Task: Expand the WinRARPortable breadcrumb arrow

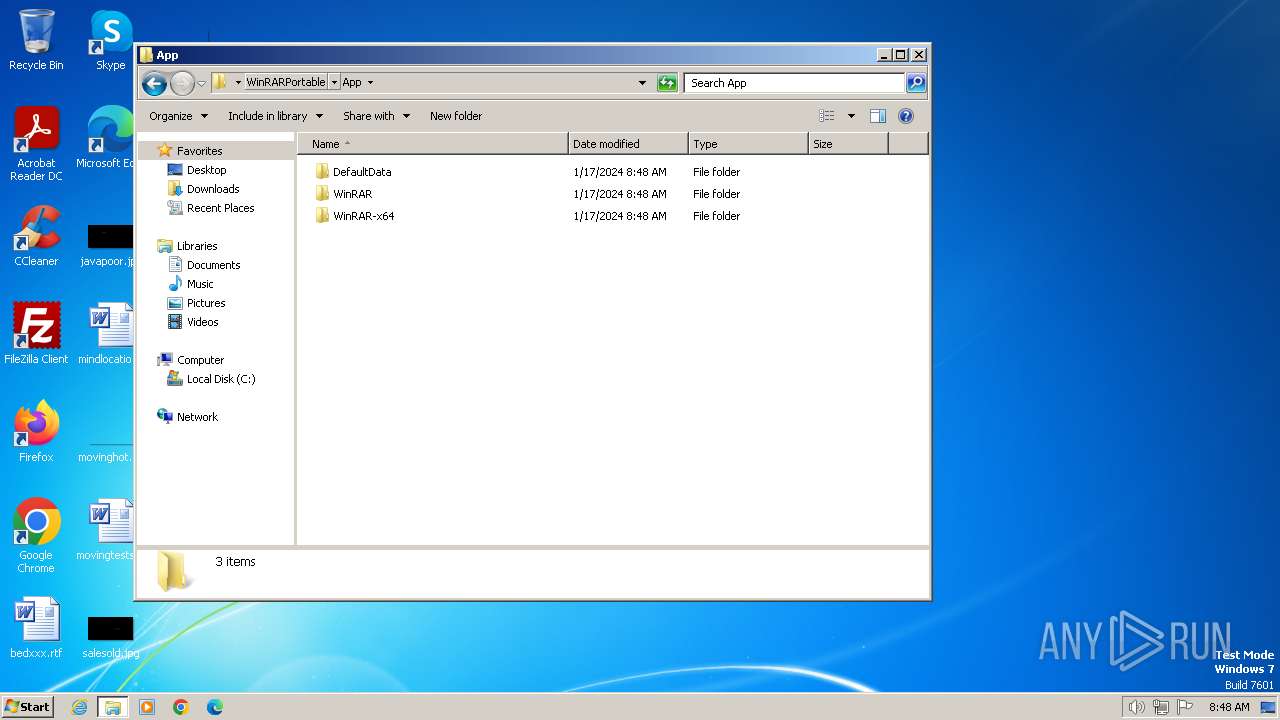Action: pos(334,82)
